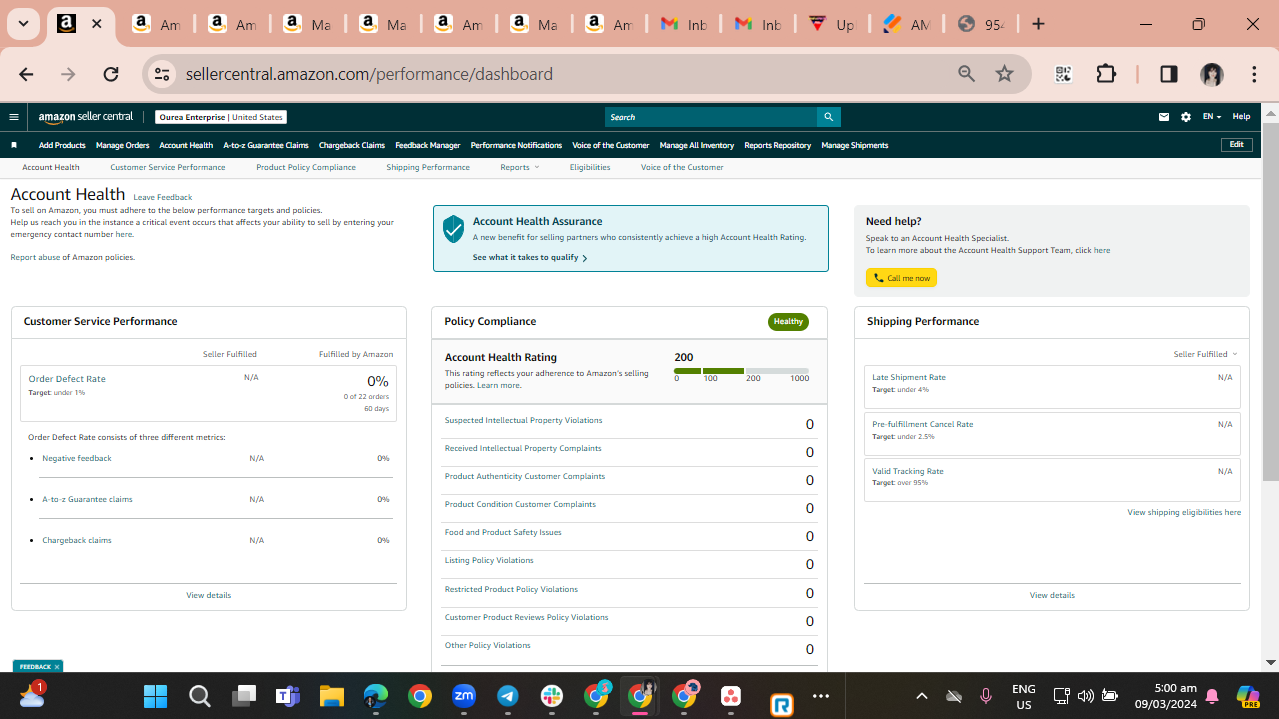
Task: Open the QR code extension icon
Action: pos(1063,74)
